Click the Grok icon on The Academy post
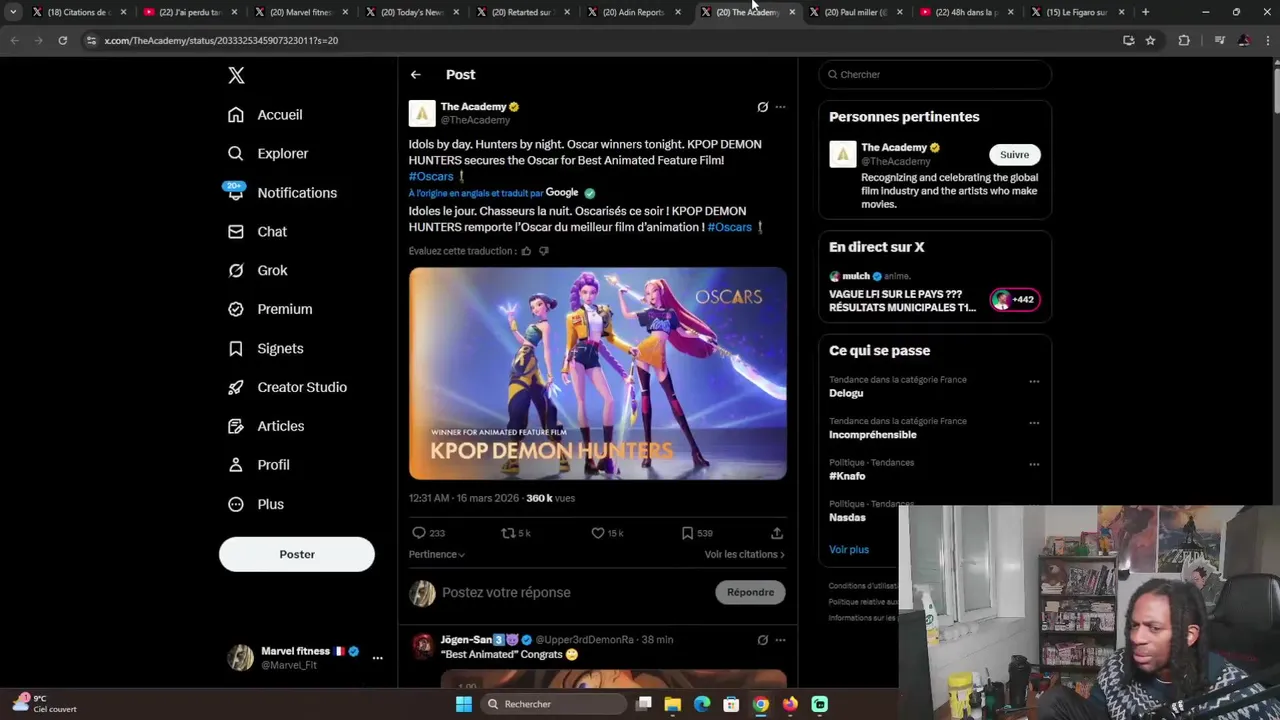Viewport: 1280px width, 720px height. (762, 107)
